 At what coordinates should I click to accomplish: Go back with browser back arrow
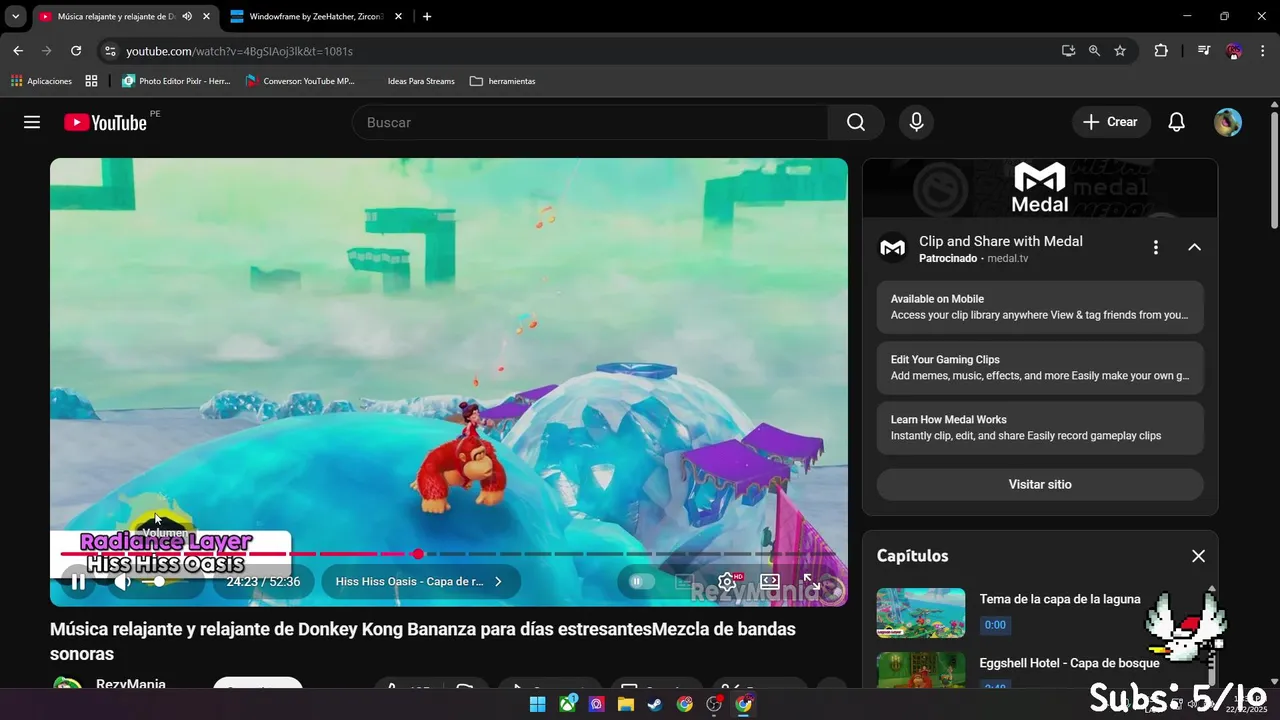click(18, 51)
